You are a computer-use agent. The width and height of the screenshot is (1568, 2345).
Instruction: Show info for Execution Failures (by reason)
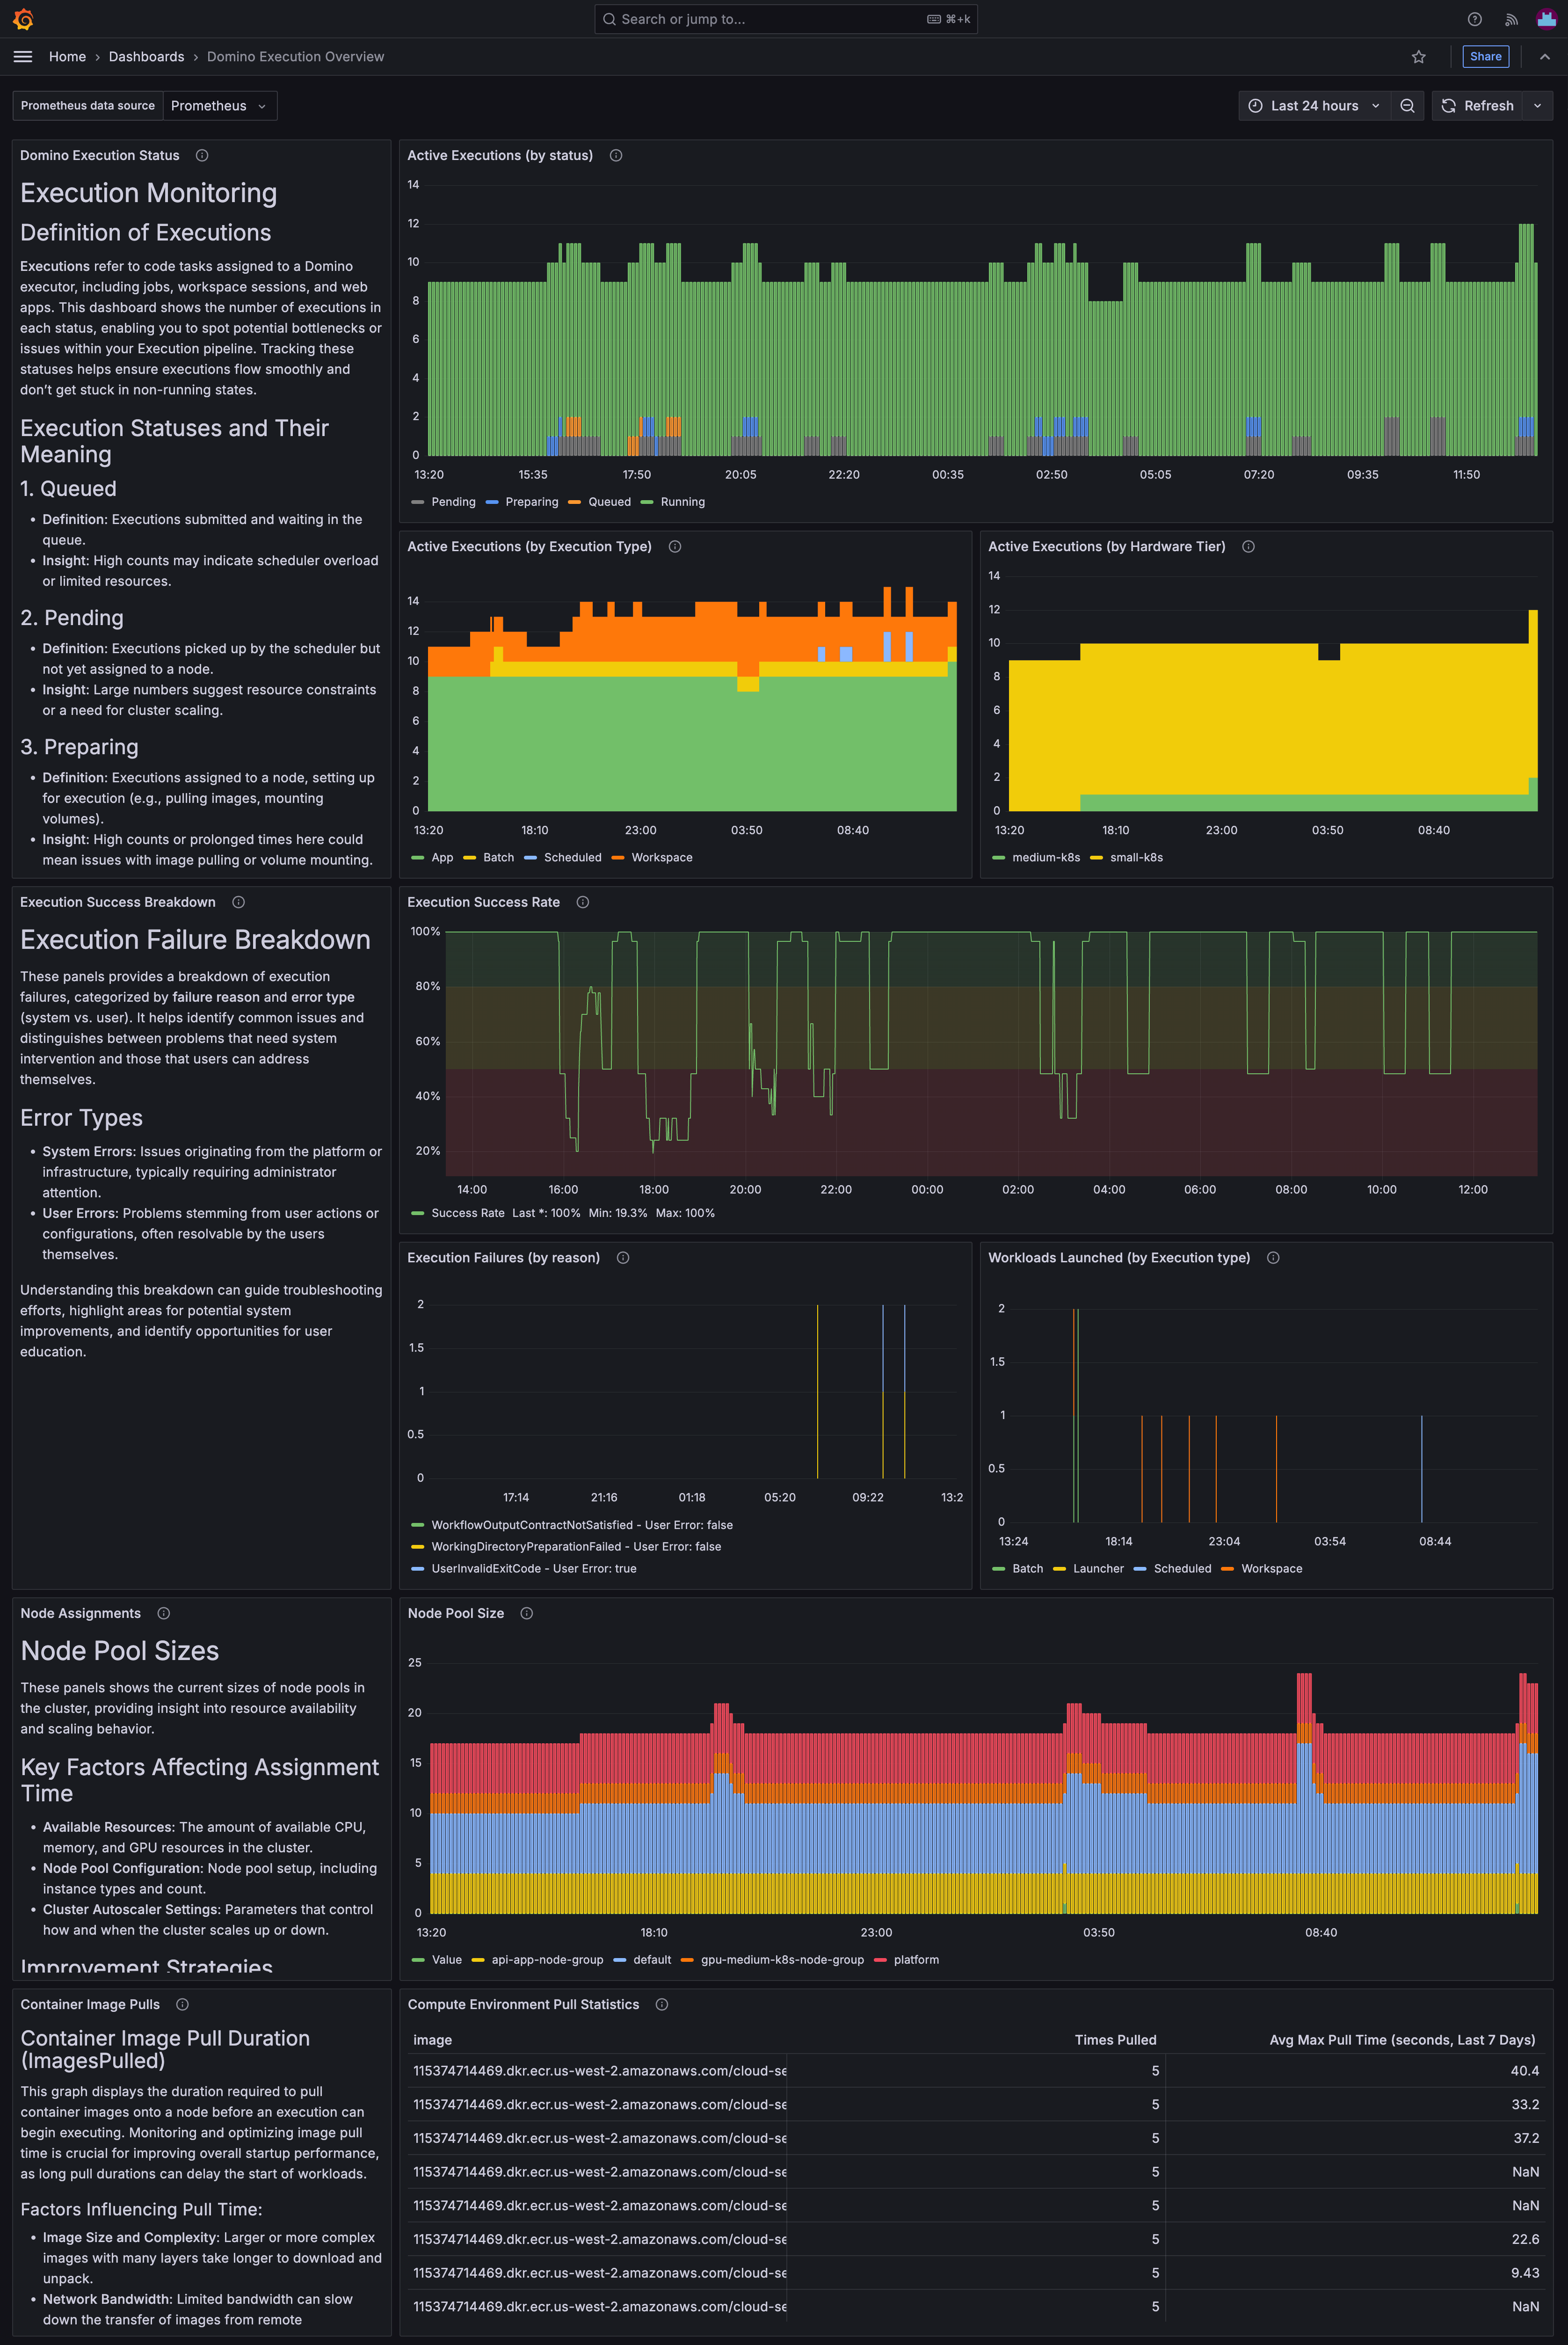[x=623, y=1258]
